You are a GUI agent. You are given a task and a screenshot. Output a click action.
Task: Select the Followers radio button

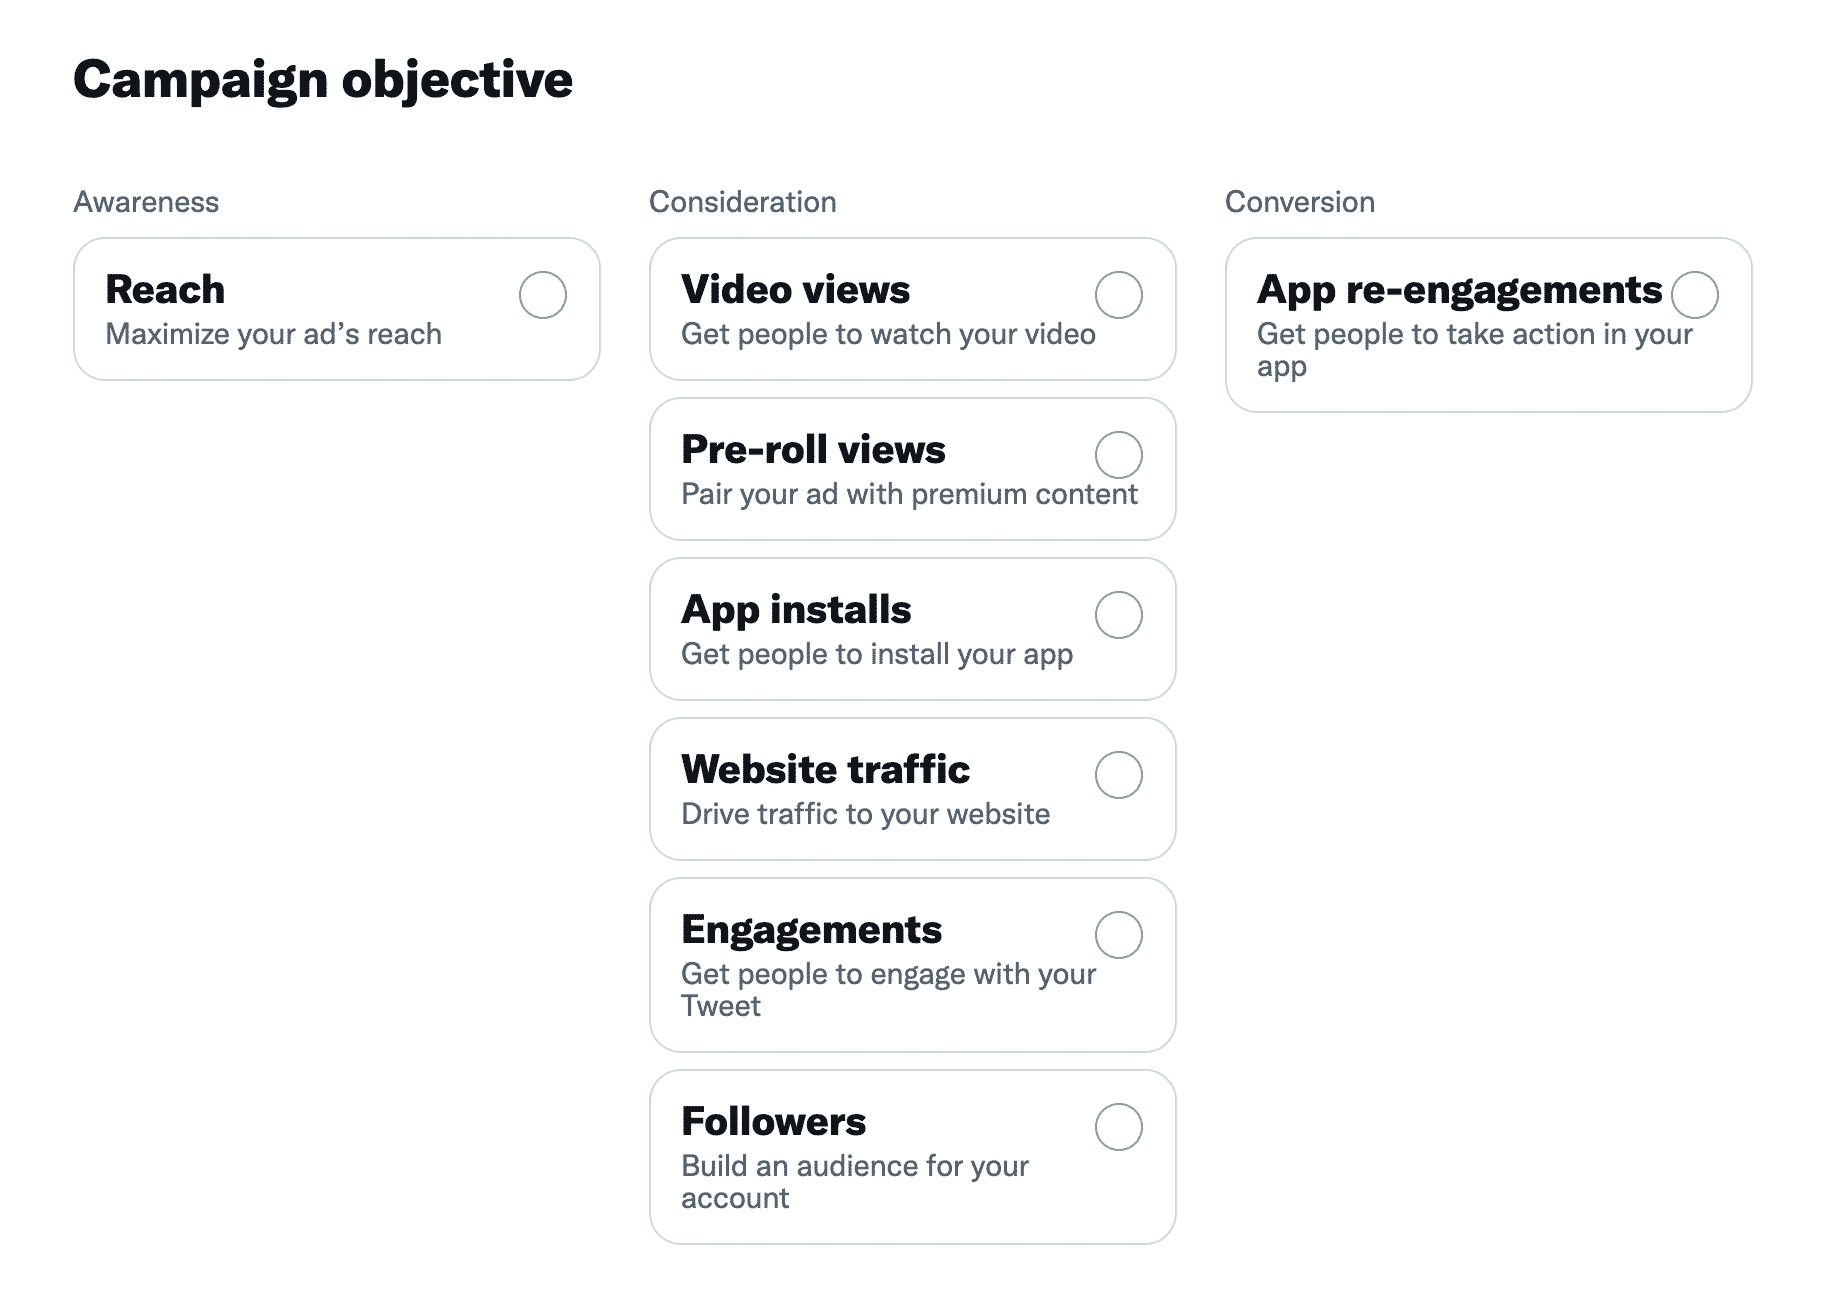click(1117, 1127)
